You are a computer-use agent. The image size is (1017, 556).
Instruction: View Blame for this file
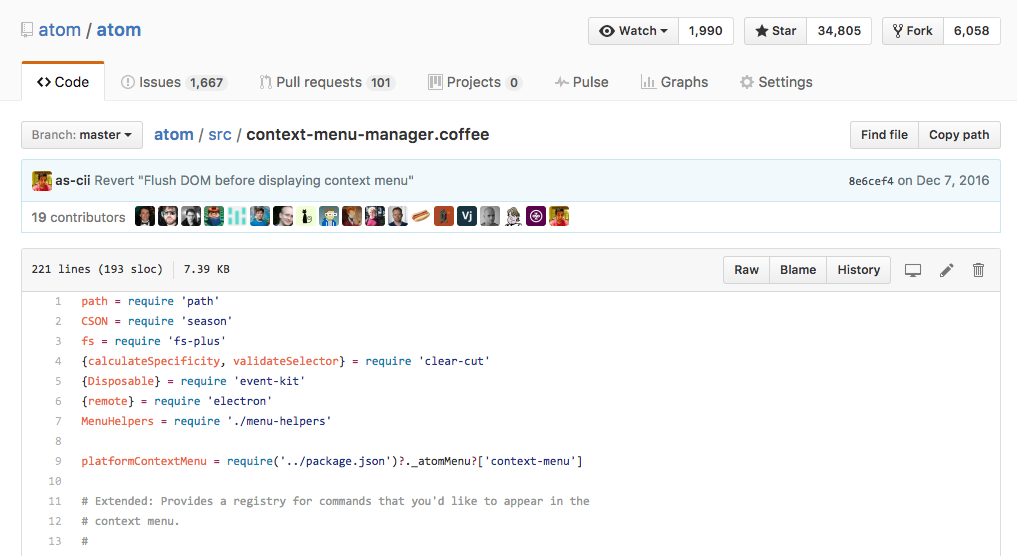(x=797, y=270)
